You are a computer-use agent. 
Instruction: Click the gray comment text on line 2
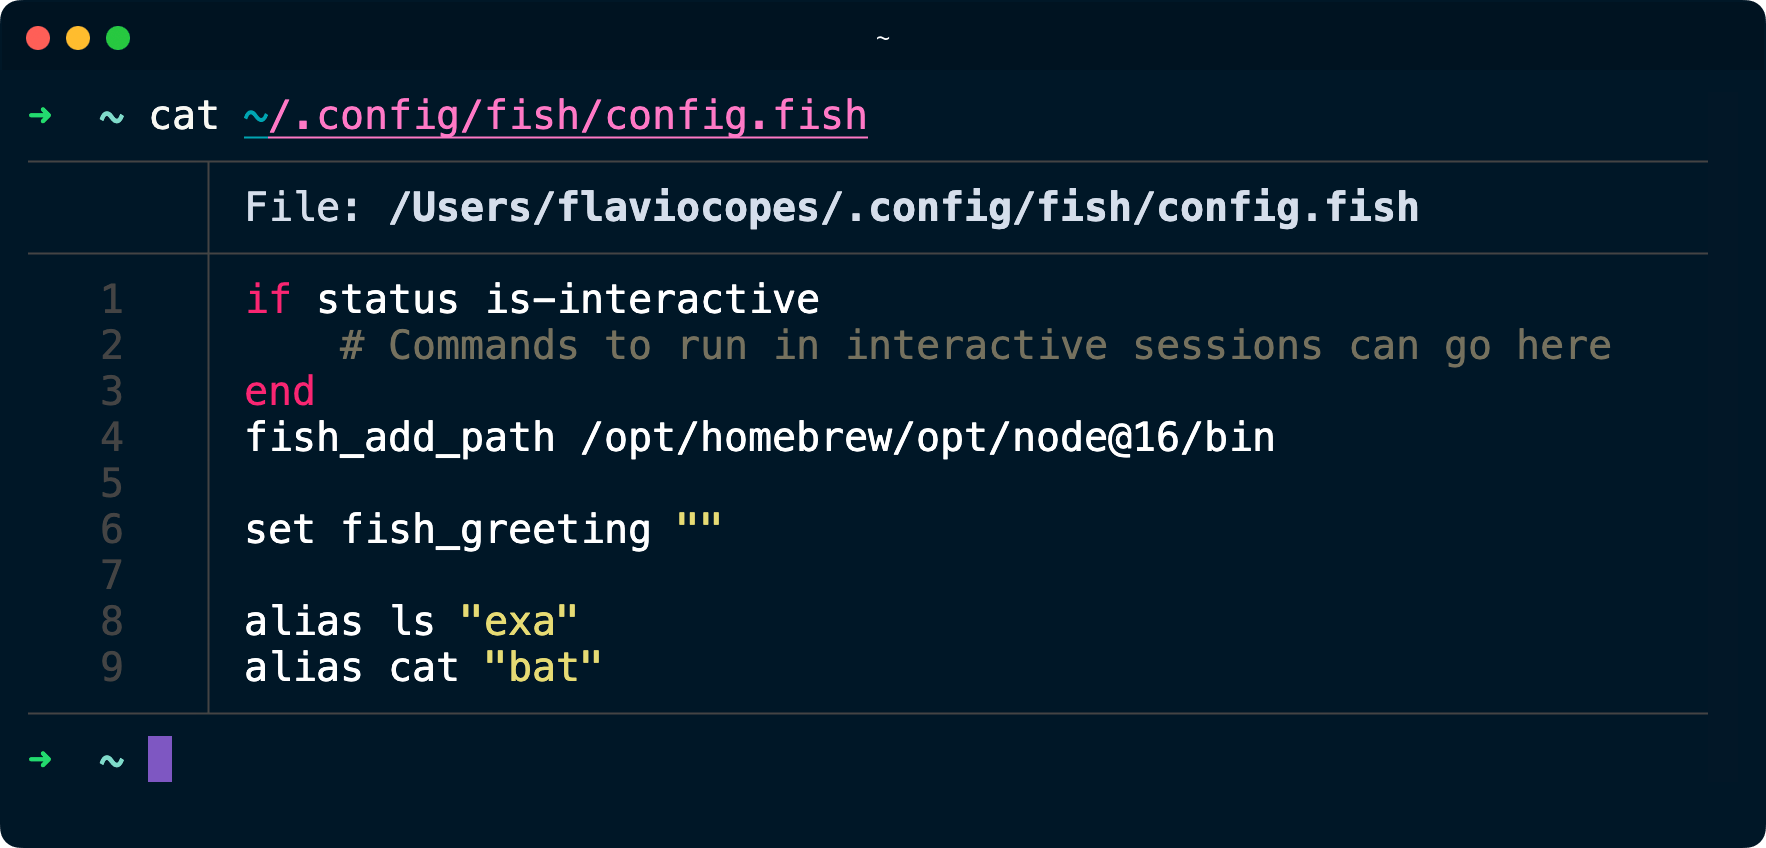point(975,344)
